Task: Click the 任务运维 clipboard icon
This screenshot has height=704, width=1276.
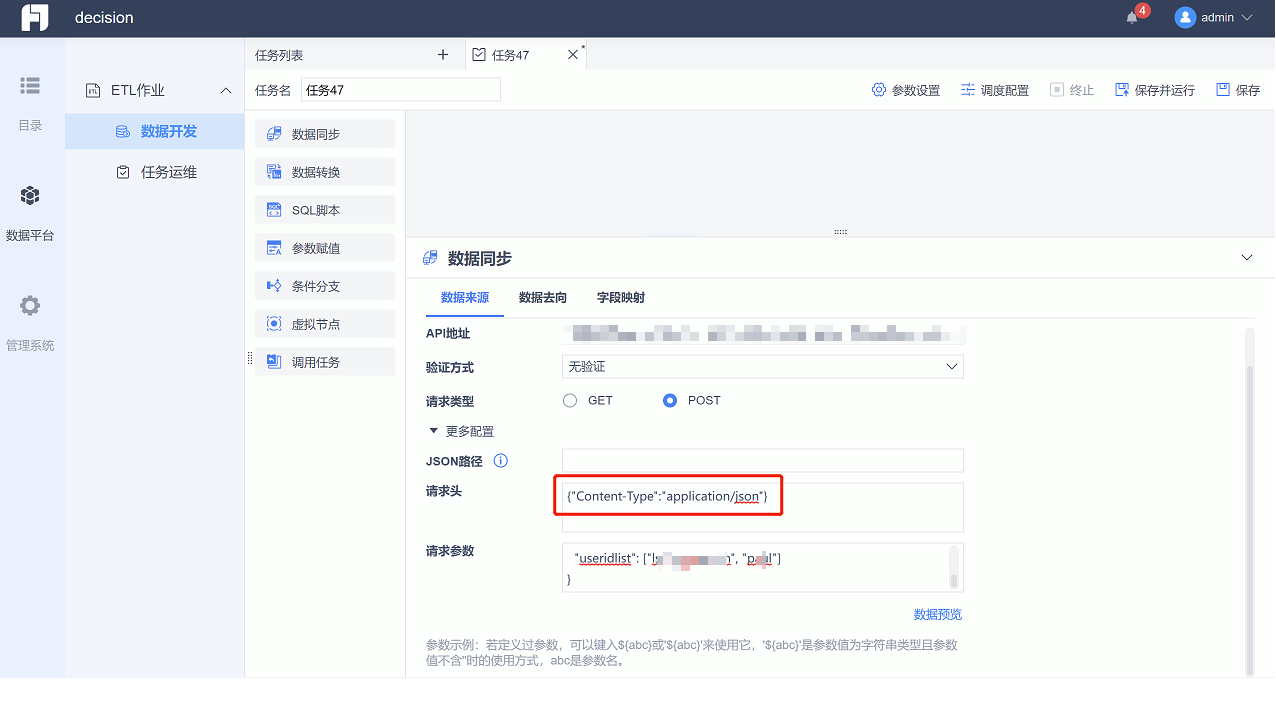Action: click(x=123, y=172)
